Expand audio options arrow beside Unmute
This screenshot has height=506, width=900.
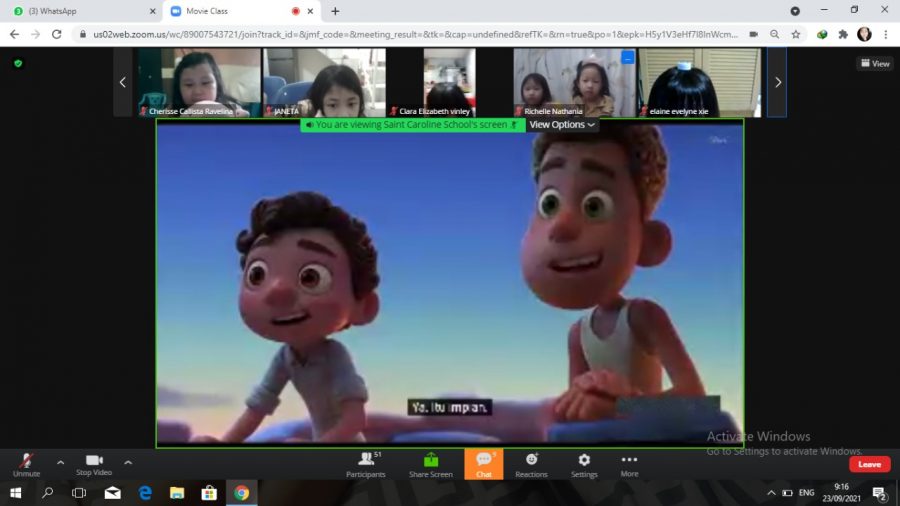tap(60, 462)
